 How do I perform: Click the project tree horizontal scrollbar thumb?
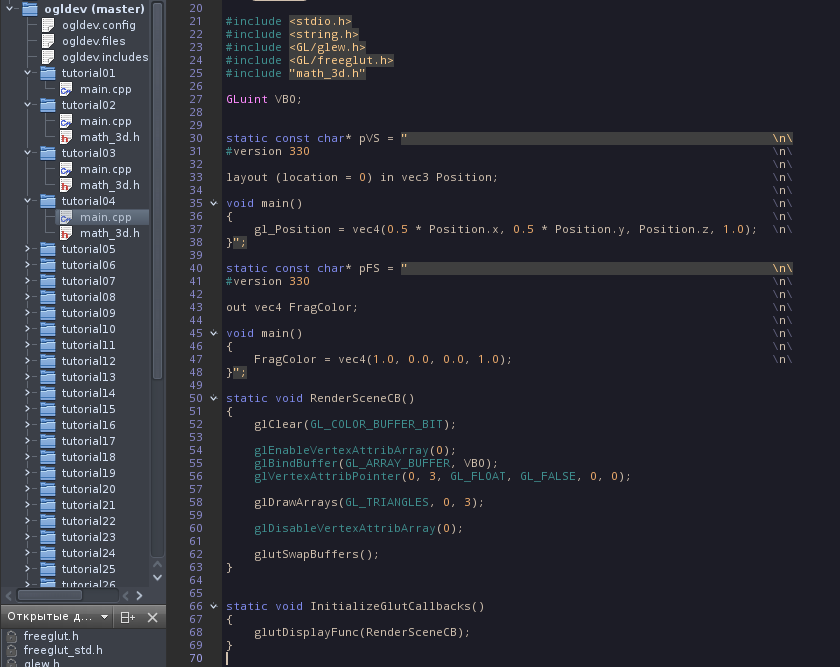[x=50, y=595]
